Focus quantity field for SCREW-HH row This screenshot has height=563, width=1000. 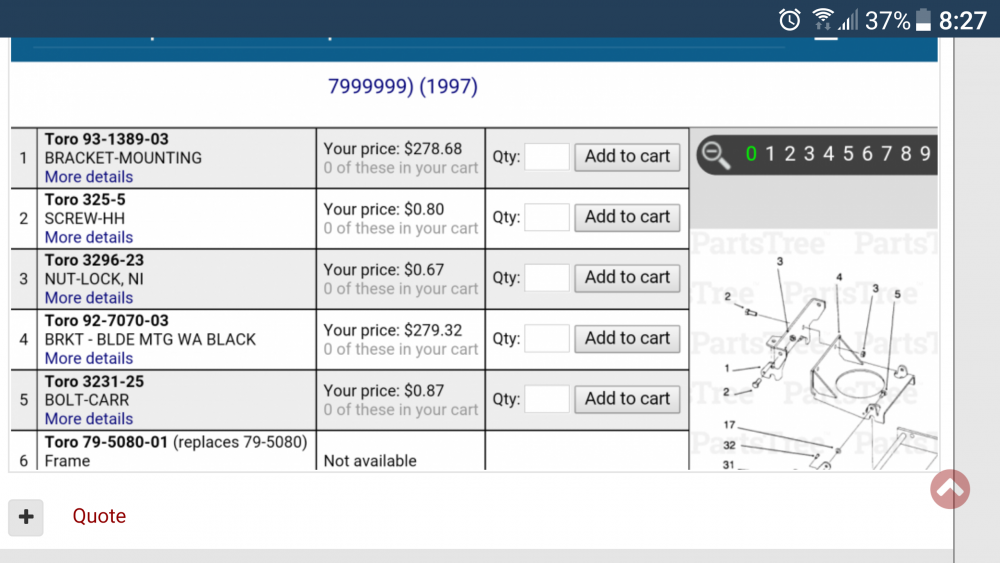pos(547,217)
